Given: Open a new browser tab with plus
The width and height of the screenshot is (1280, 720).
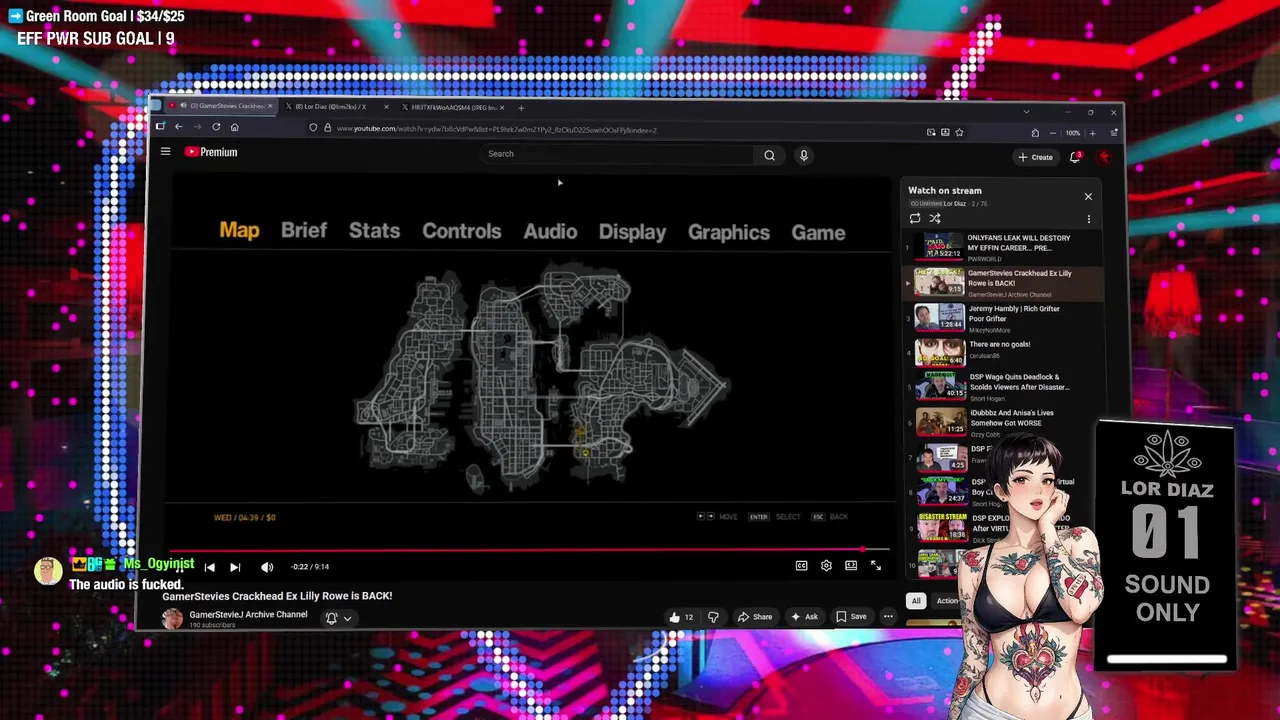Looking at the screenshot, I should click(x=521, y=107).
